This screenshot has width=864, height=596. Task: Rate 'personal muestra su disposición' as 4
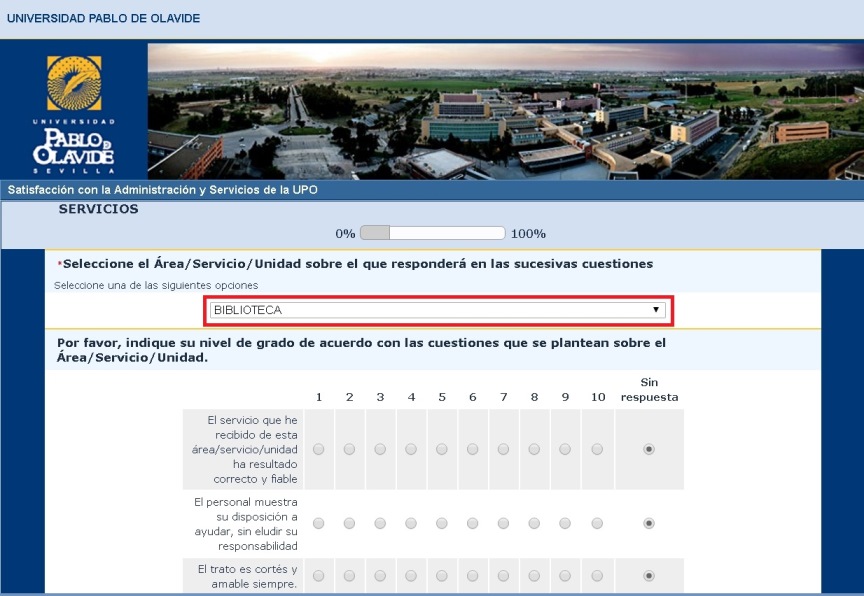411,523
